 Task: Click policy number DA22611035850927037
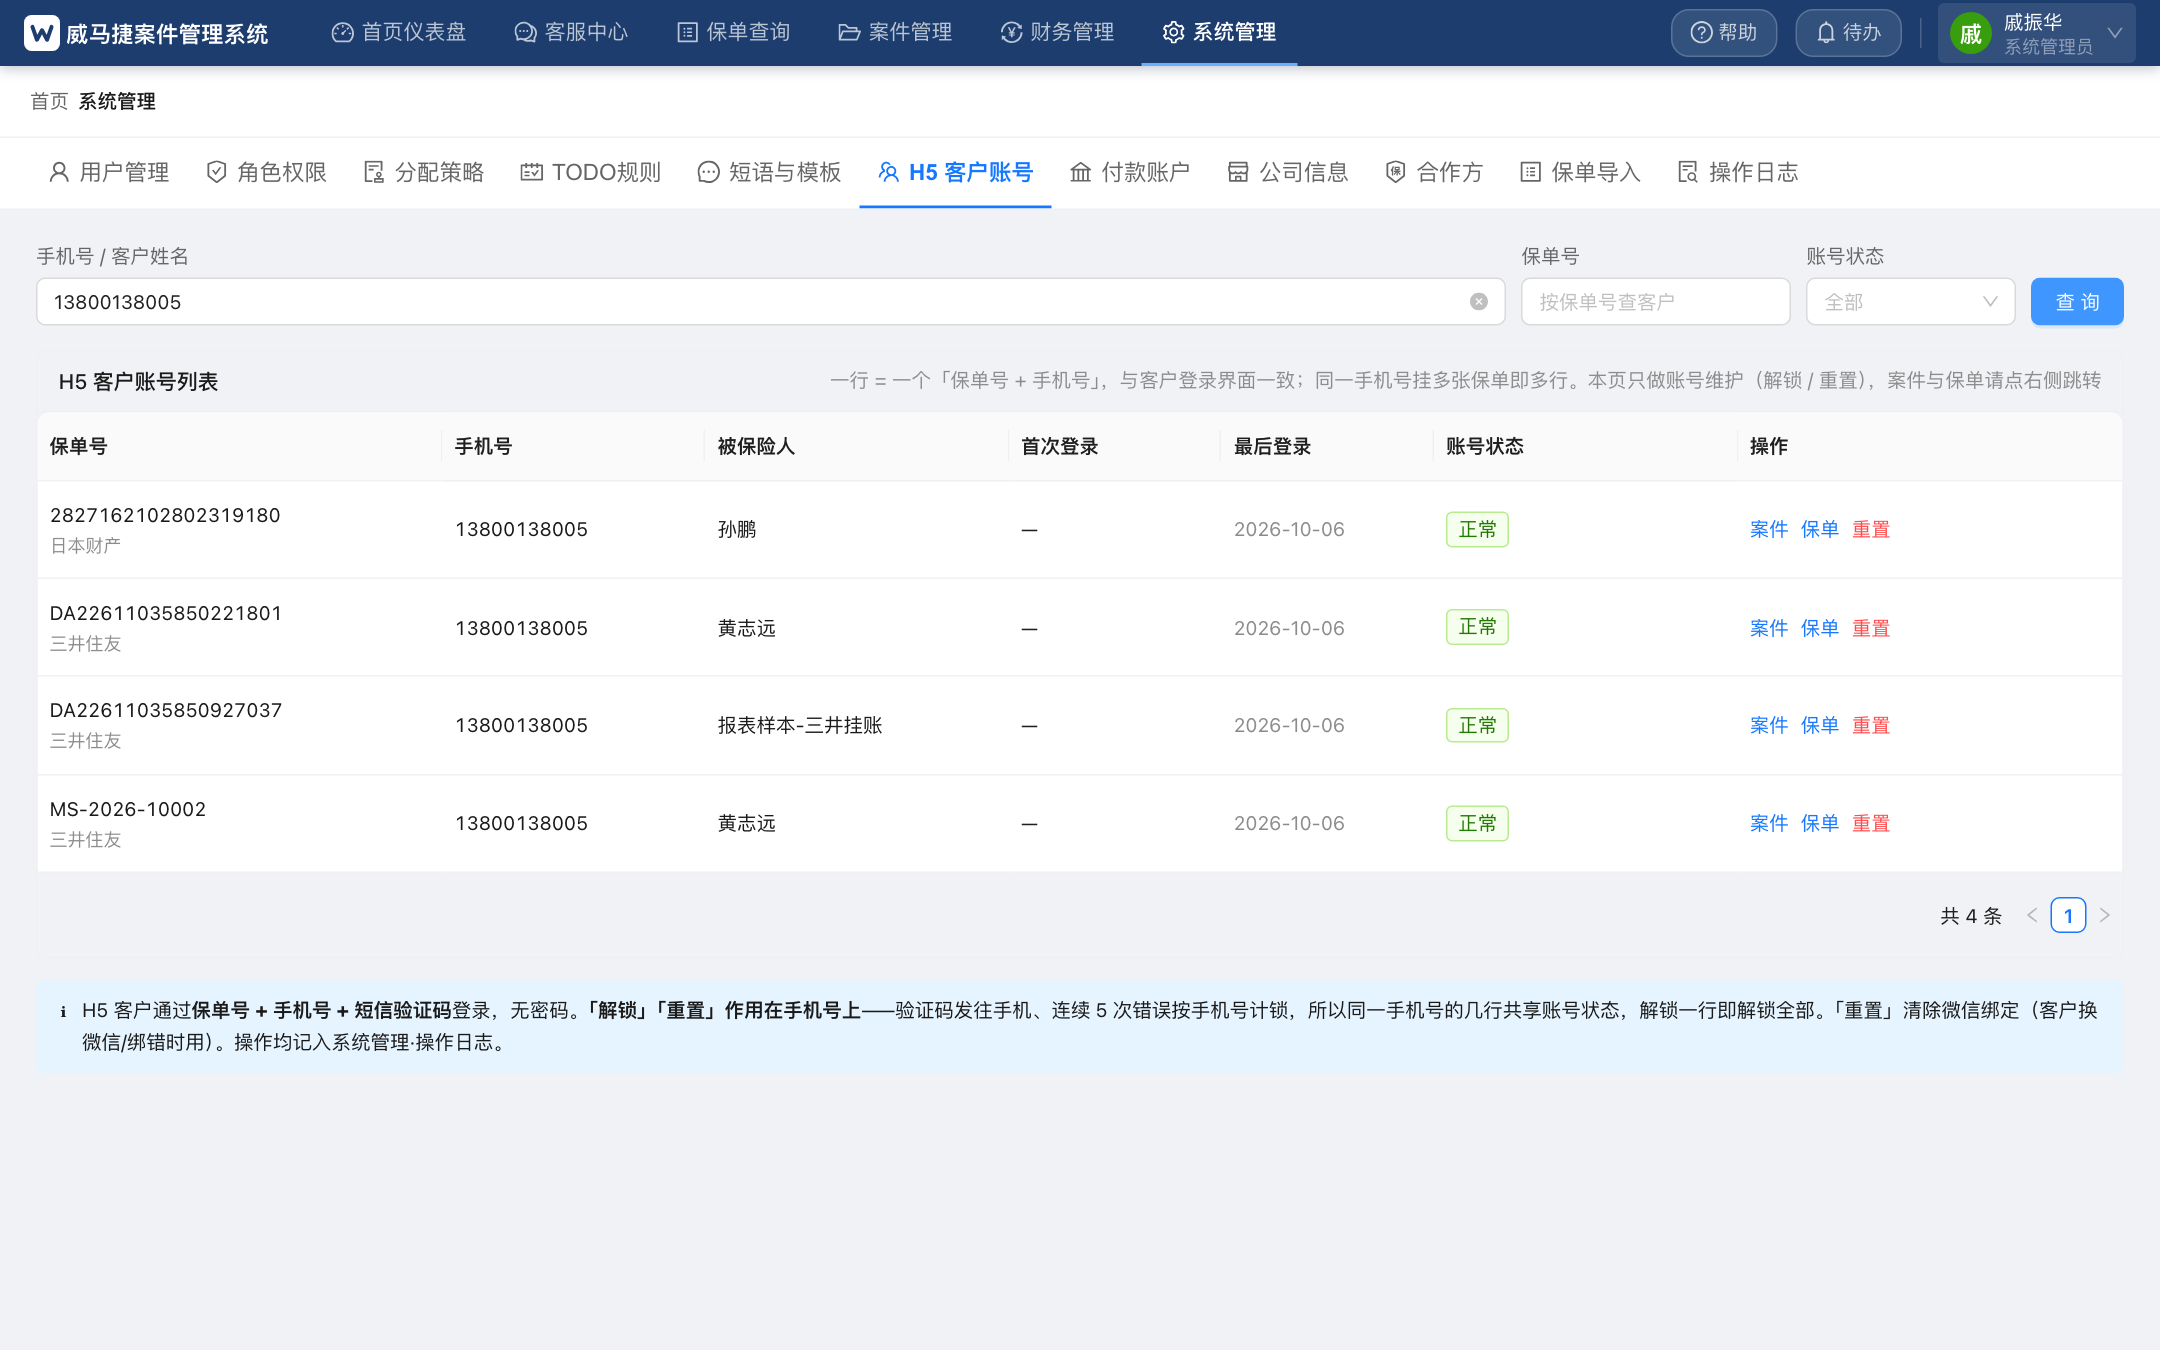coord(166,711)
